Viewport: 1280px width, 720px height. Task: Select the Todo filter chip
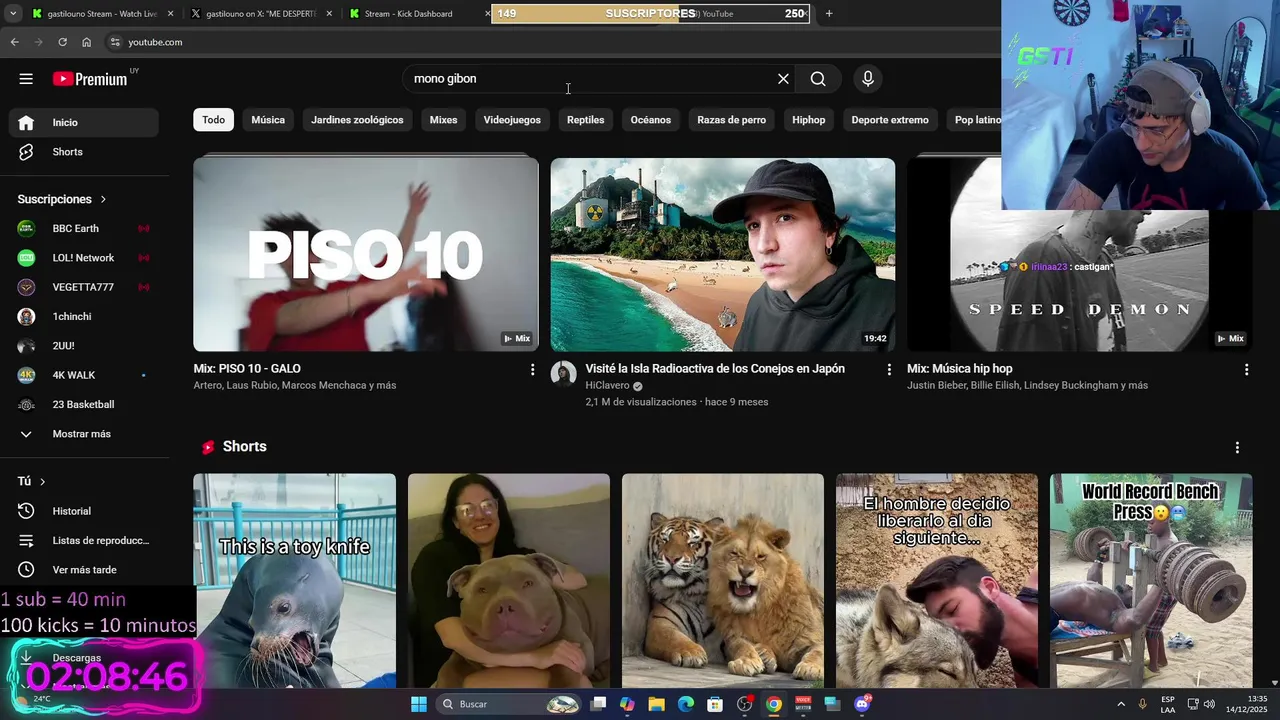tap(214, 120)
